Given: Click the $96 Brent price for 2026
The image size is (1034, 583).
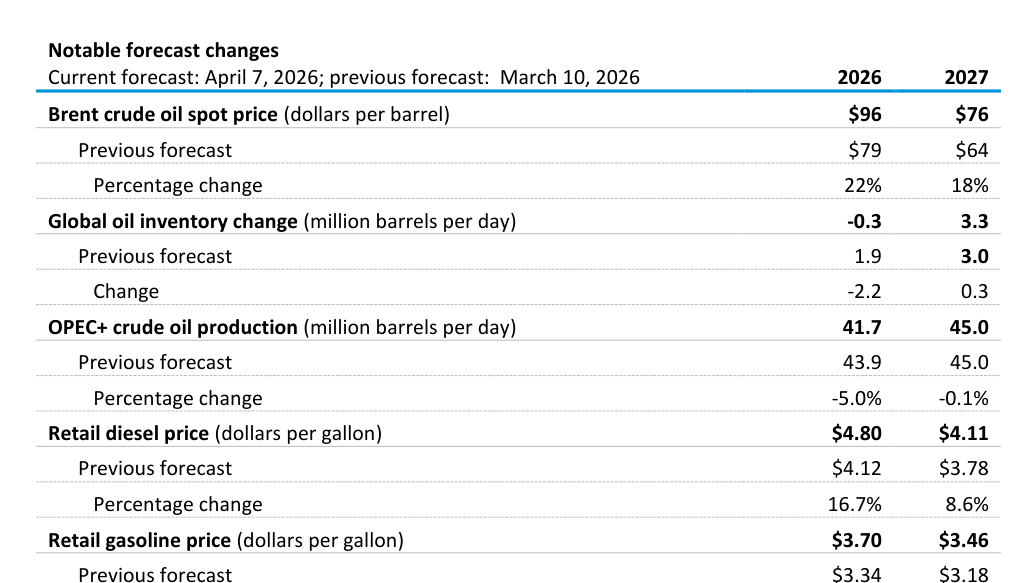Looking at the screenshot, I should click(x=864, y=114).
